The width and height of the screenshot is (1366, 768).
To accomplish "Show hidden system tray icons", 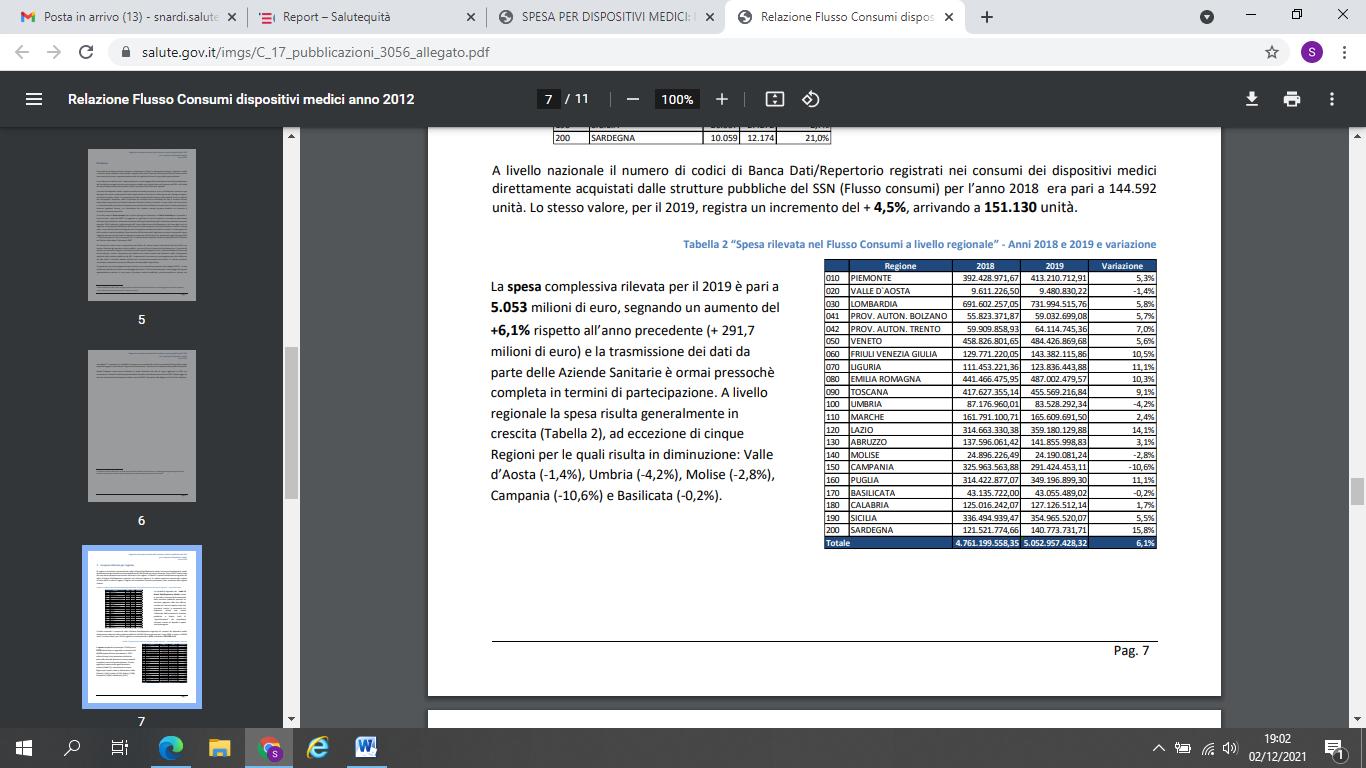I will [1159, 747].
